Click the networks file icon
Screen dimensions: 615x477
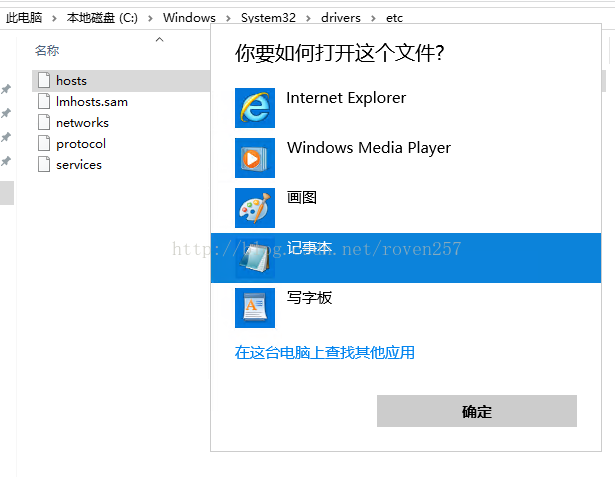pos(44,122)
